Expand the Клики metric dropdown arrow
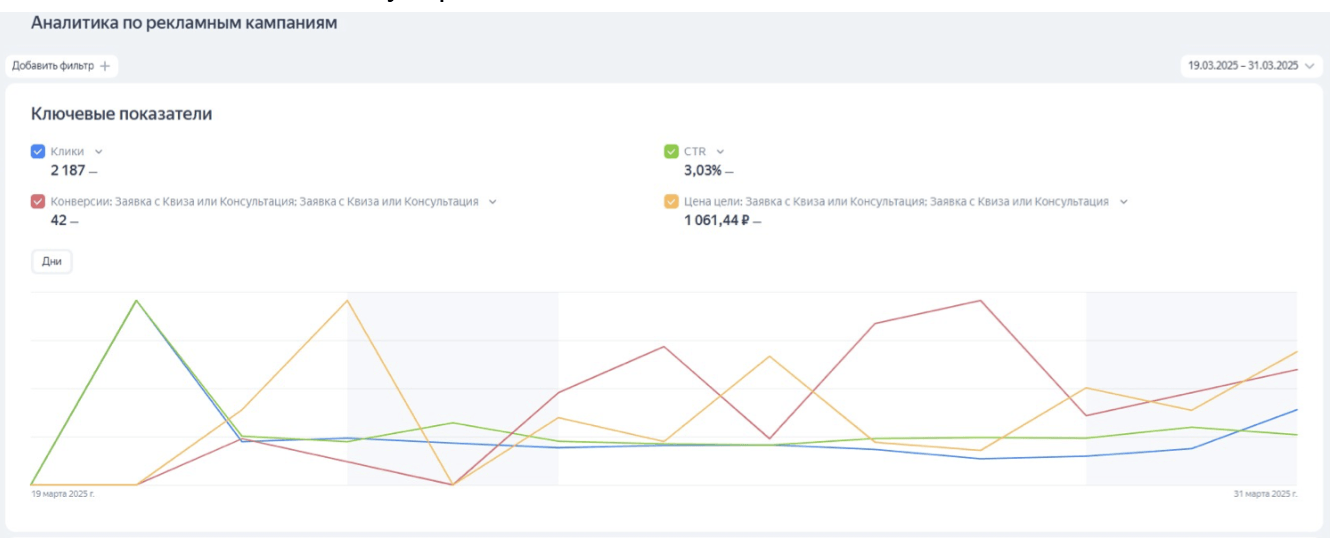Image resolution: width=1342 pixels, height=542 pixels. click(98, 152)
